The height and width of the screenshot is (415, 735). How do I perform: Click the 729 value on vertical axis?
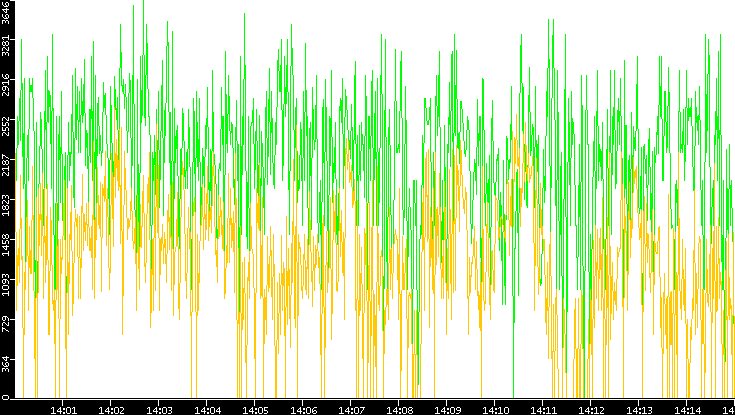[6, 323]
